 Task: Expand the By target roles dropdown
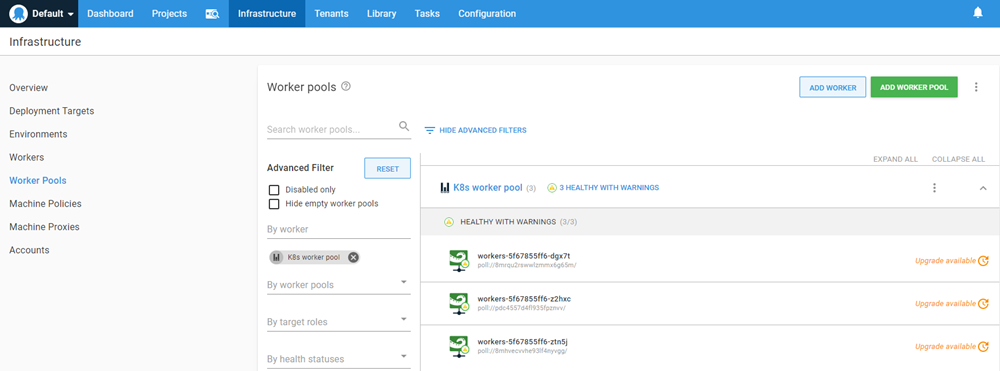click(339, 321)
